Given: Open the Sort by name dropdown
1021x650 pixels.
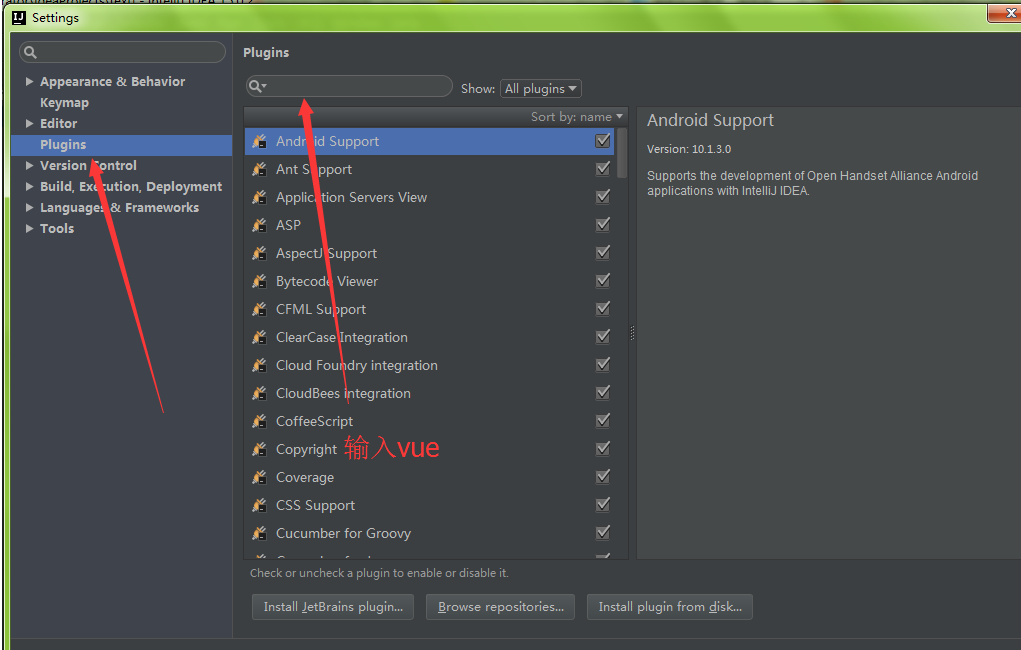Looking at the screenshot, I should click(576, 117).
